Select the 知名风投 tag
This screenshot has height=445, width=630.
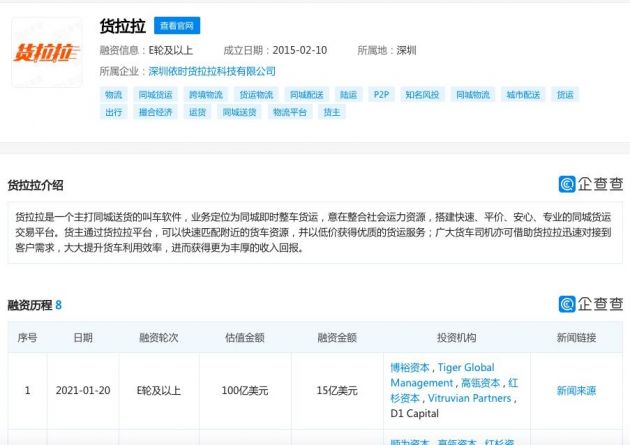[x=422, y=95]
